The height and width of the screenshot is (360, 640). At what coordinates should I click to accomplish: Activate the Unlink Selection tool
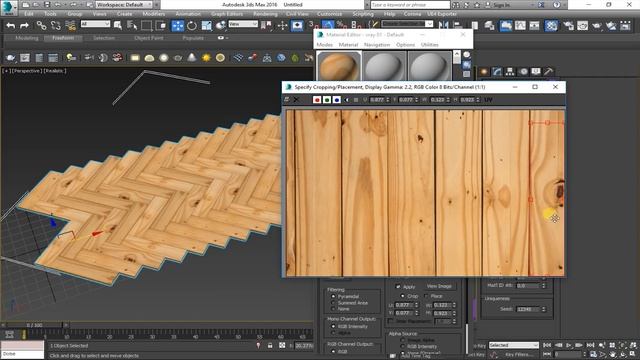56,25
